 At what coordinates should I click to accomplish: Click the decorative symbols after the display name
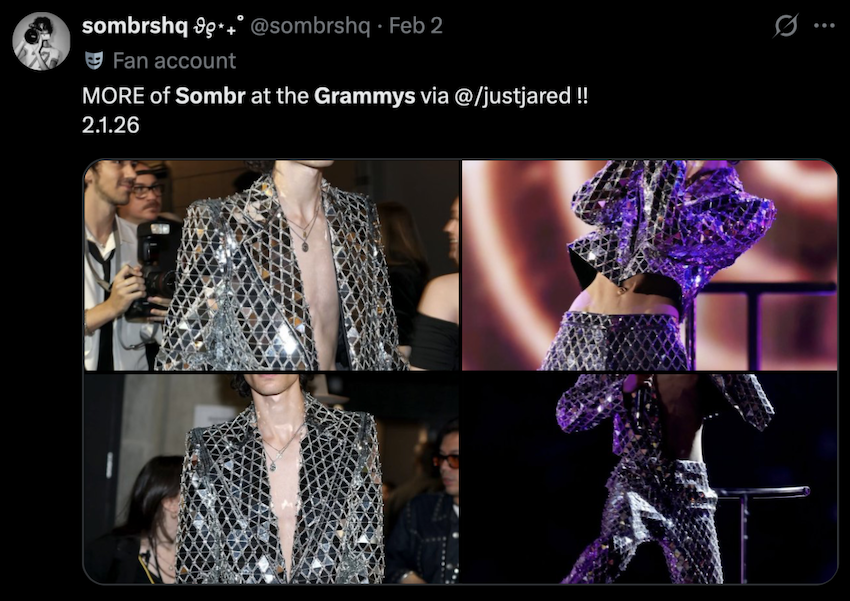pos(218,25)
